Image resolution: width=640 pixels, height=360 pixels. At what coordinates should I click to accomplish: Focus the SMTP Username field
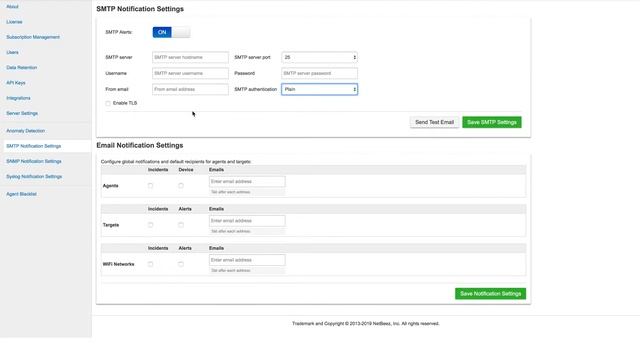190,73
